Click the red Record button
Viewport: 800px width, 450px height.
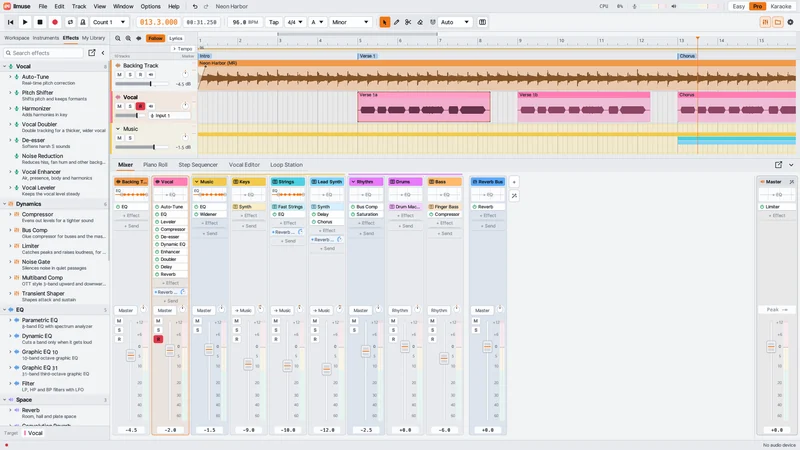pos(55,22)
